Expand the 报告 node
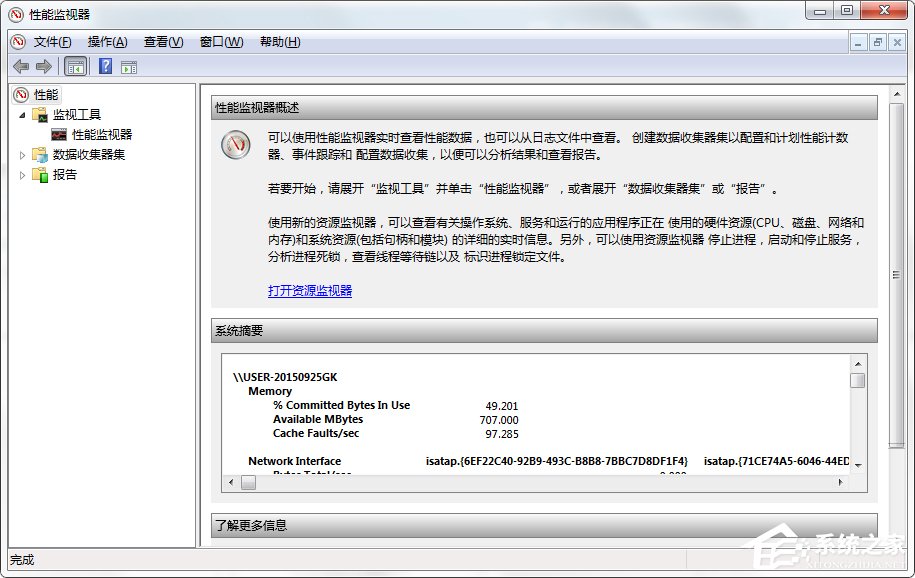 [22, 176]
